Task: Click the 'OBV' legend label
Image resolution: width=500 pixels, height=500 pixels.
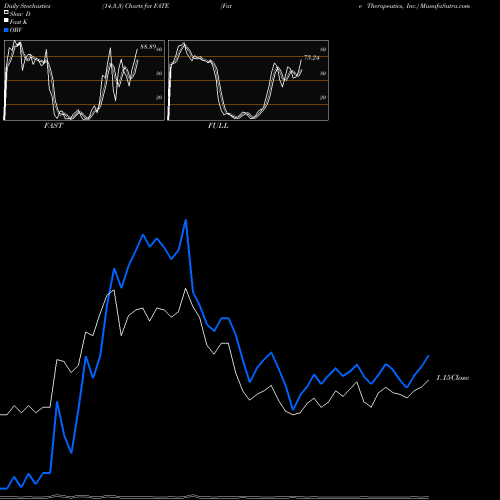Action: point(16,30)
